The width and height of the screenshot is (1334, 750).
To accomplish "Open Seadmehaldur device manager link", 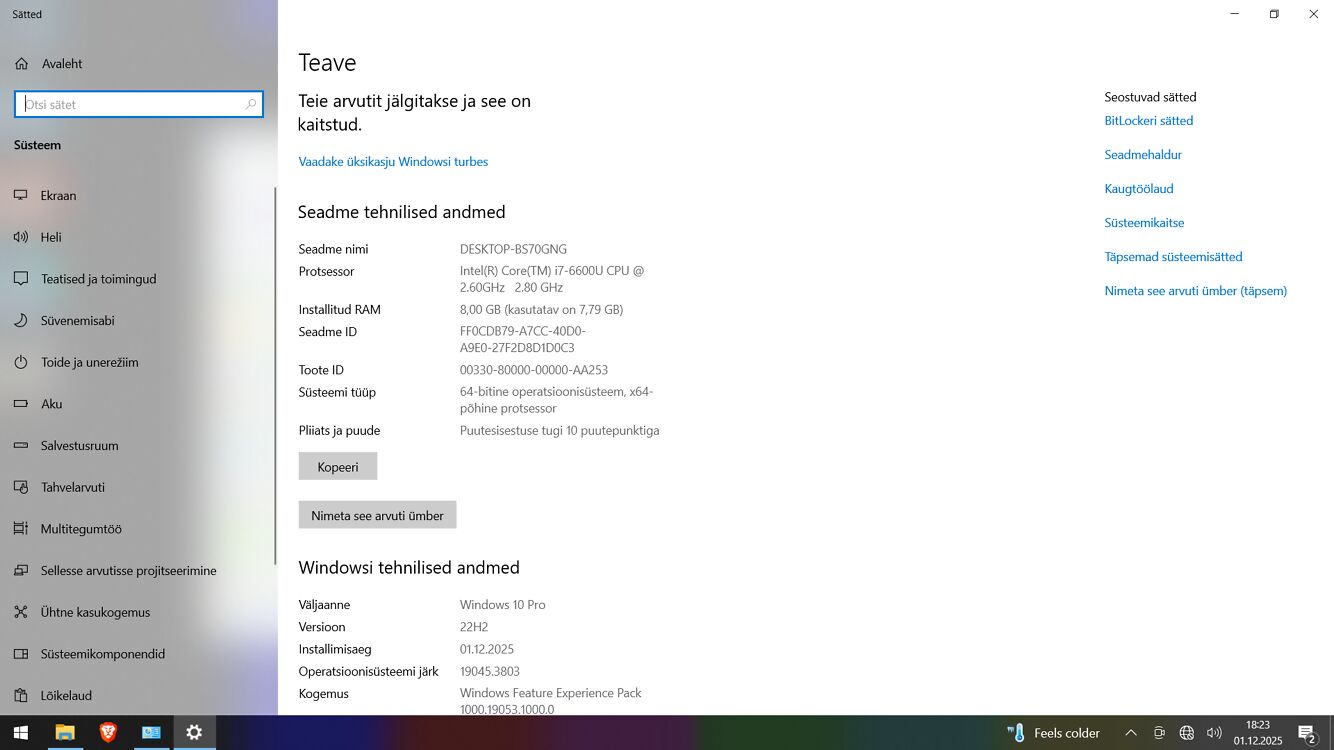I will 1143,155.
